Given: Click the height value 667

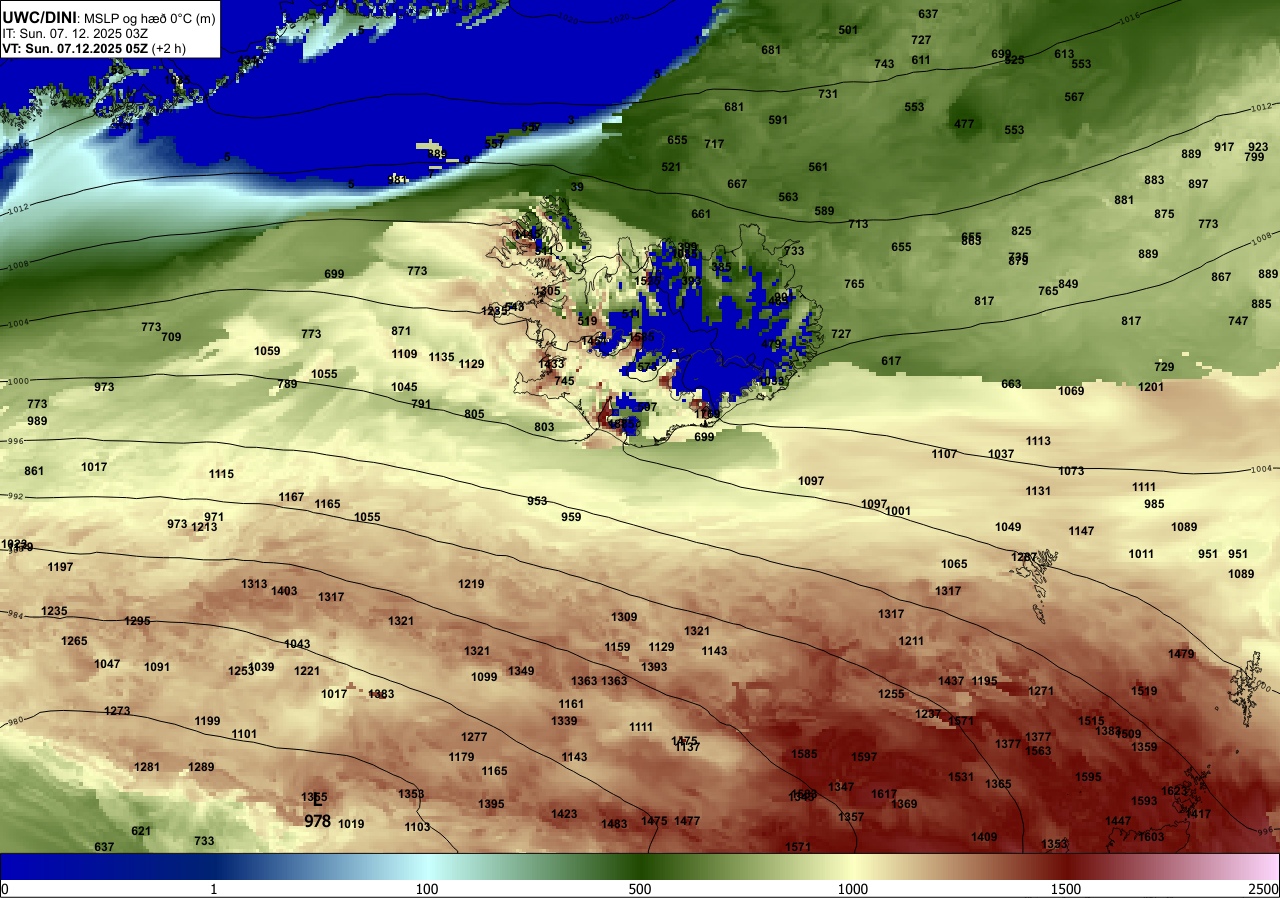Looking at the screenshot, I should [x=737, y=184].
